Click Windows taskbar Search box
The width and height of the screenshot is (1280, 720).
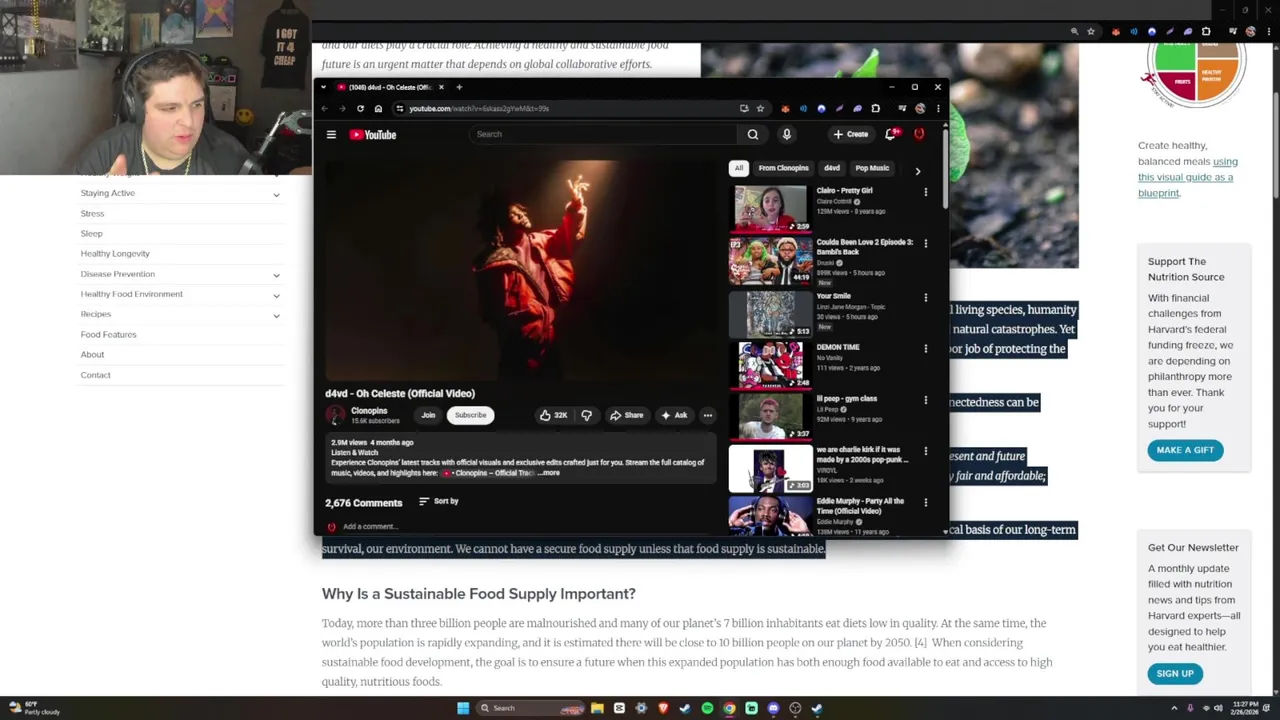coord(531,708)
